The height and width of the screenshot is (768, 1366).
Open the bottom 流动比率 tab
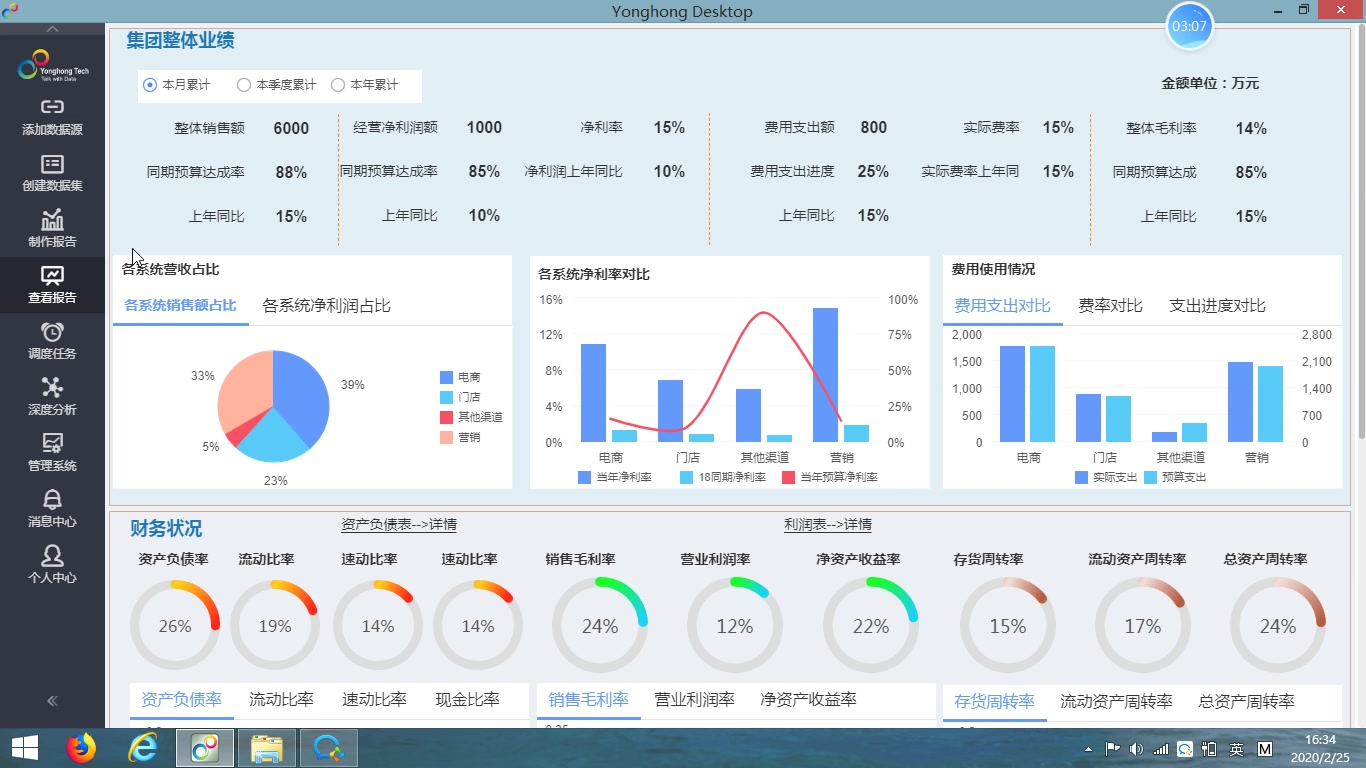point(281,700)
